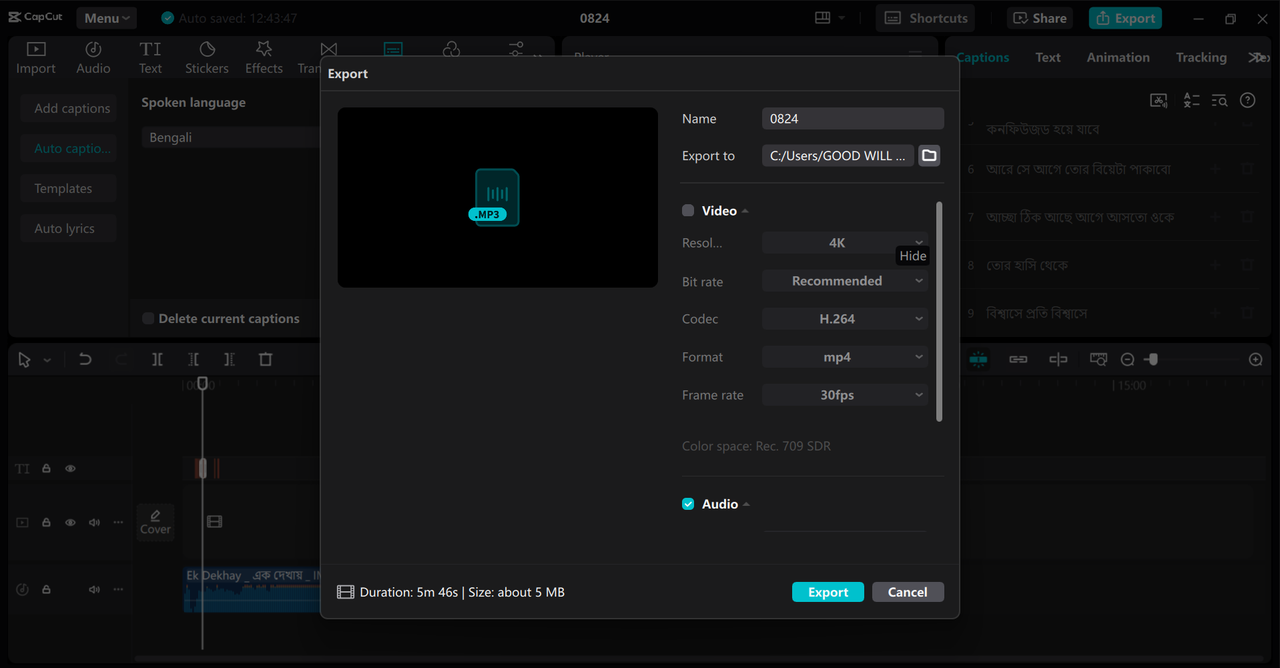Hide the text caption track with eye icon
1280x668 pixels.
click(70, 468)
